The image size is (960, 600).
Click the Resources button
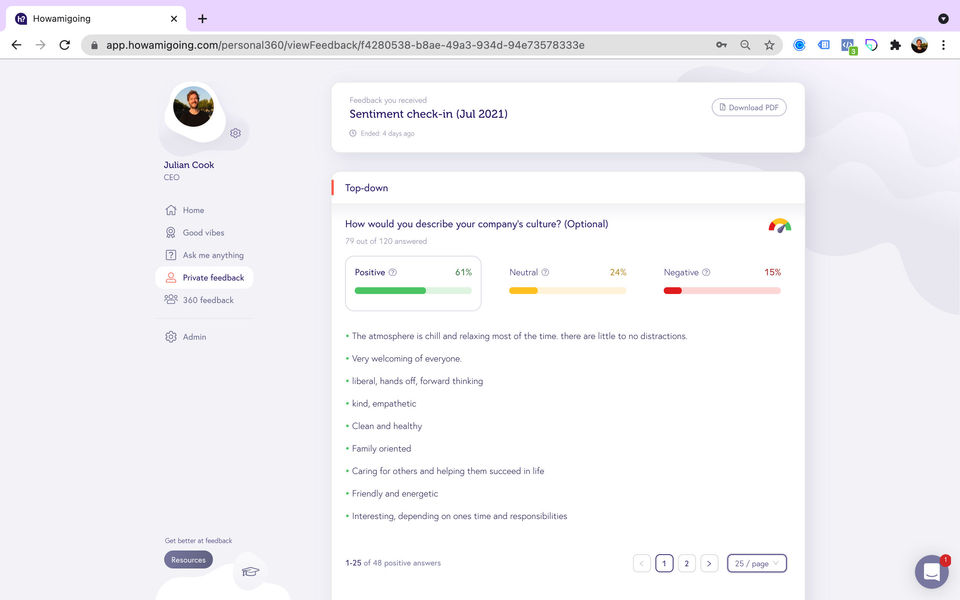click(x=189, y=560)
